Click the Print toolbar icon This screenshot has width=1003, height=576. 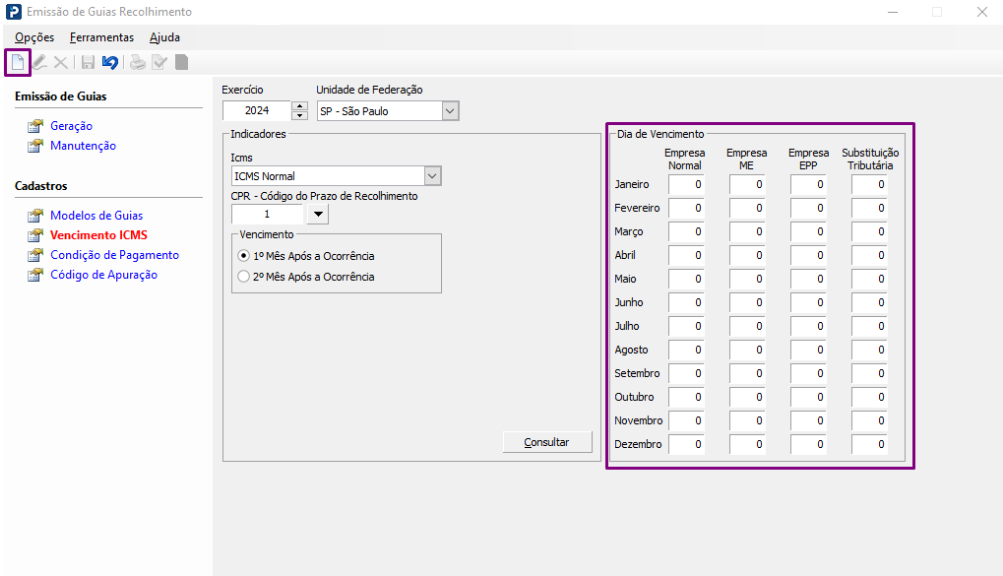pyautogui.click(x=138, y=62)
